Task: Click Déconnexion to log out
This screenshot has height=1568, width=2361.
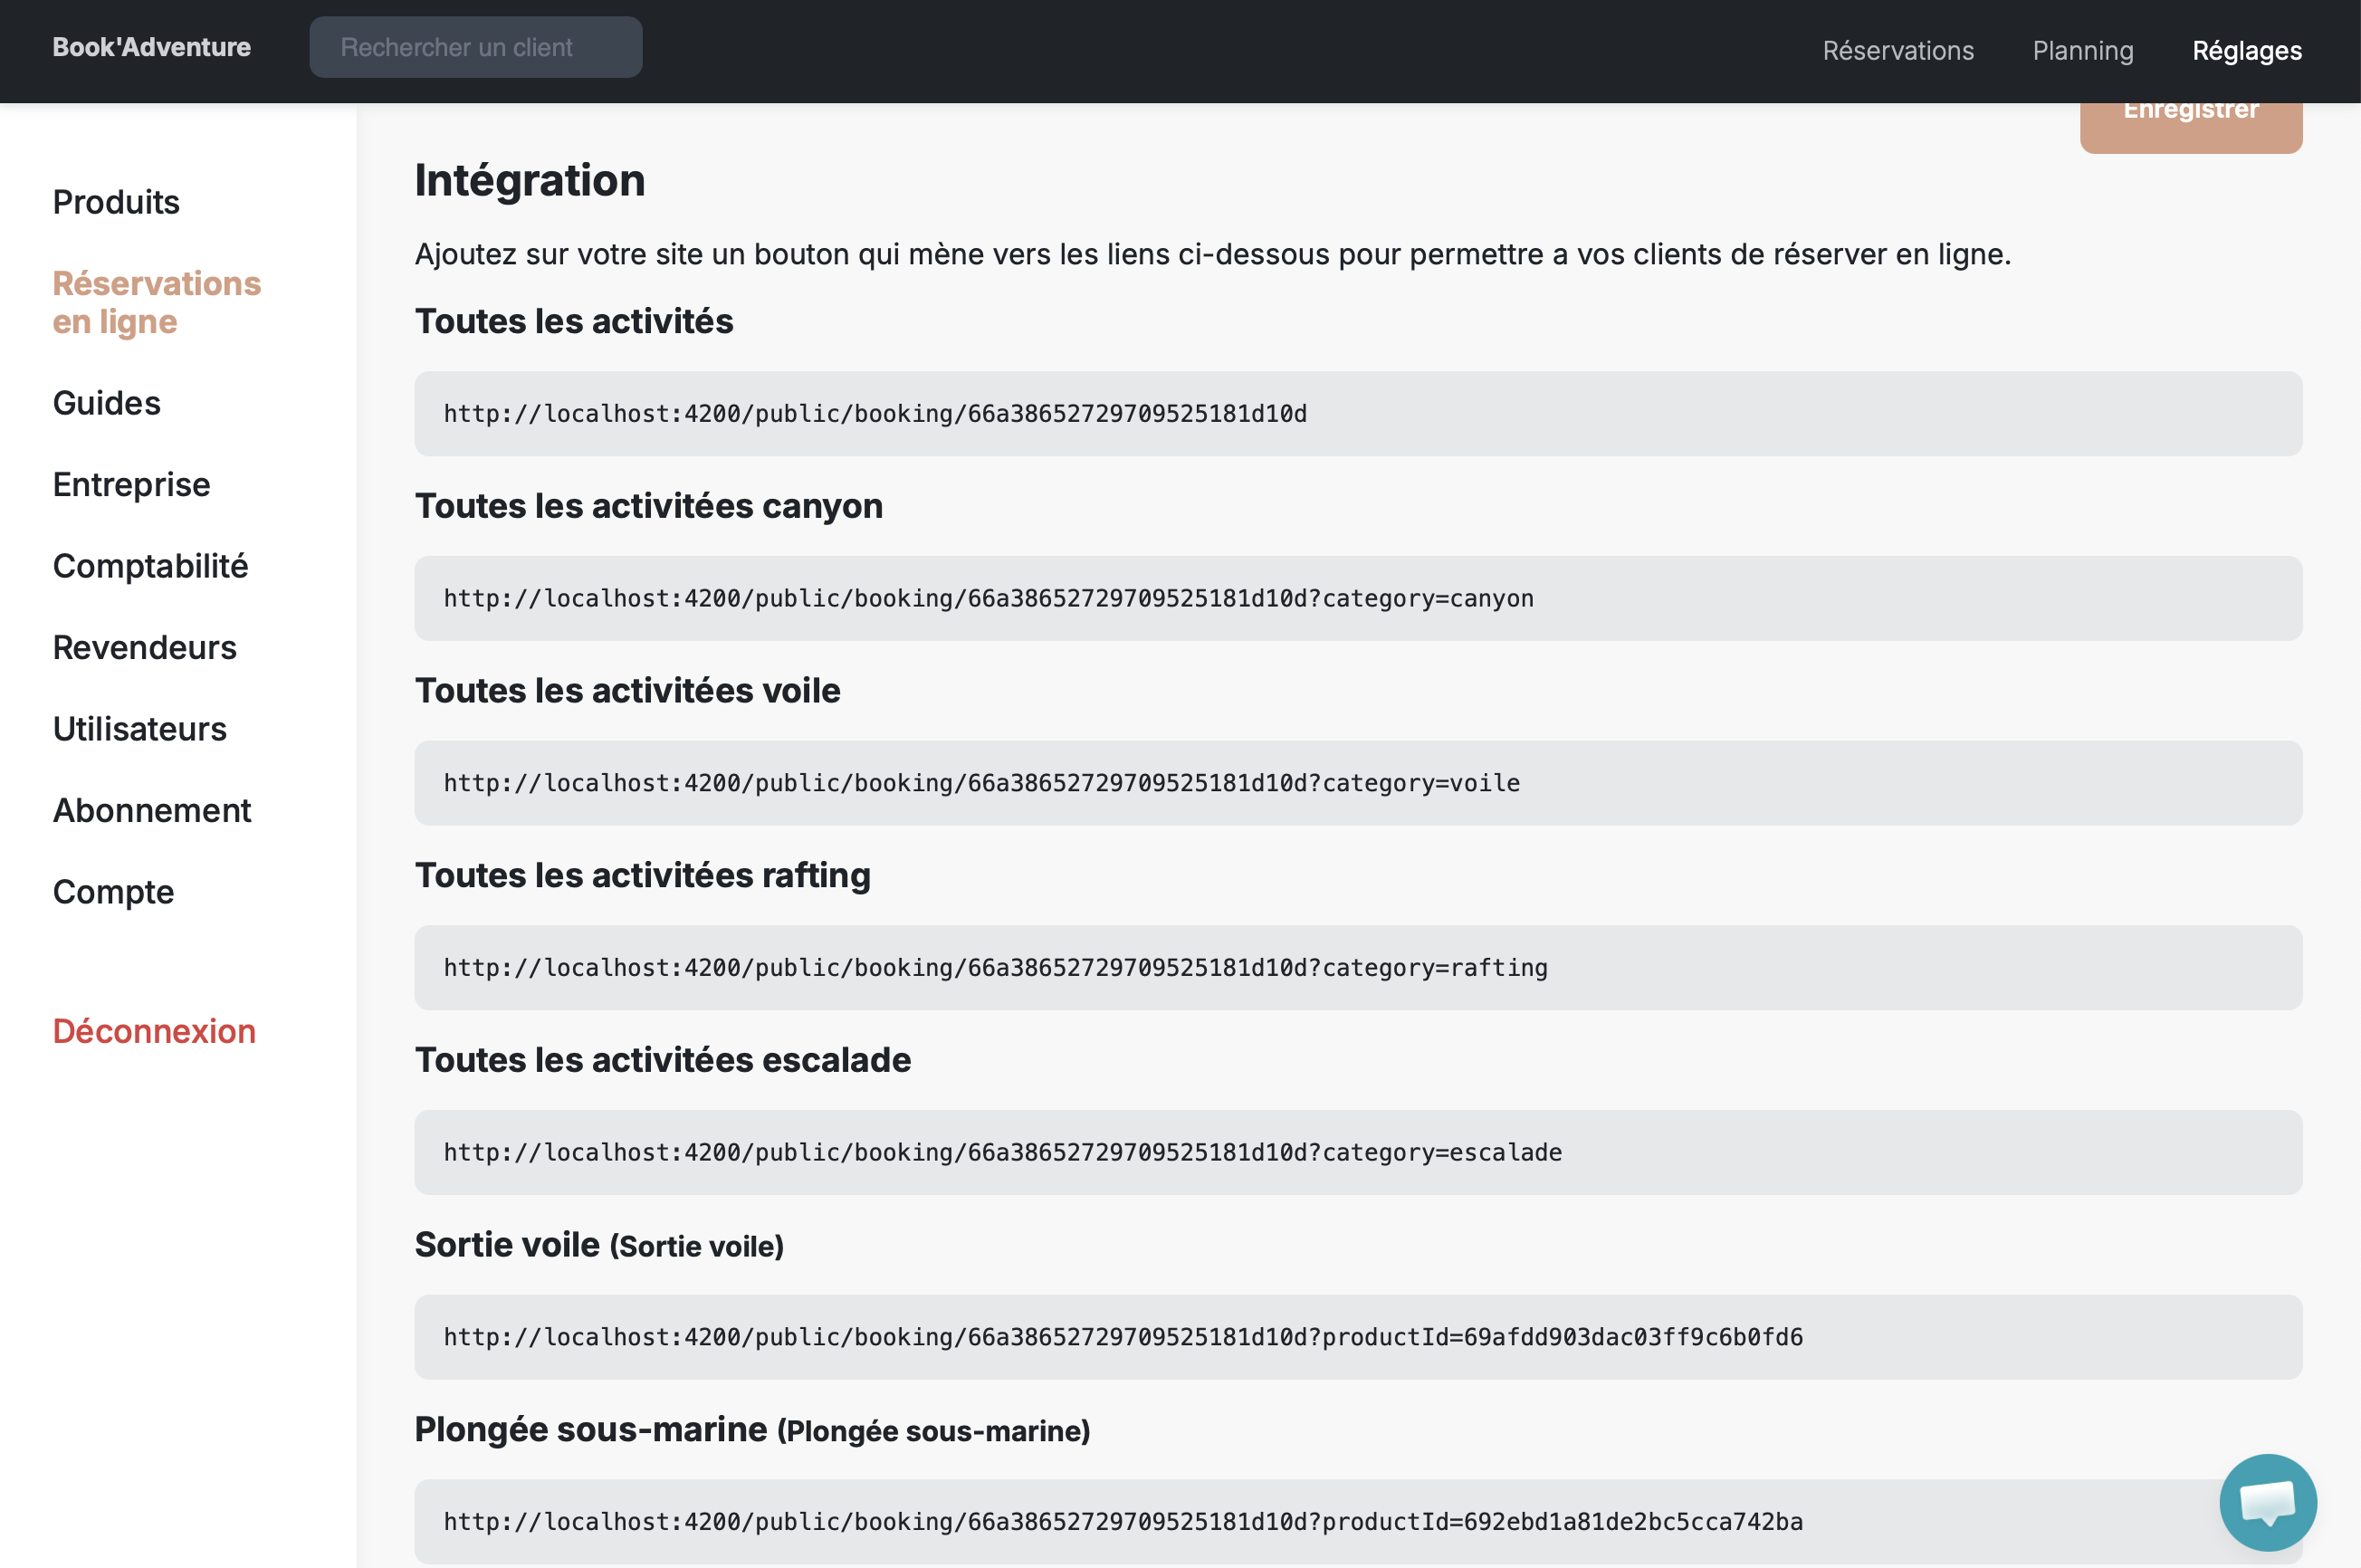Action: (x=154, y=1030)
